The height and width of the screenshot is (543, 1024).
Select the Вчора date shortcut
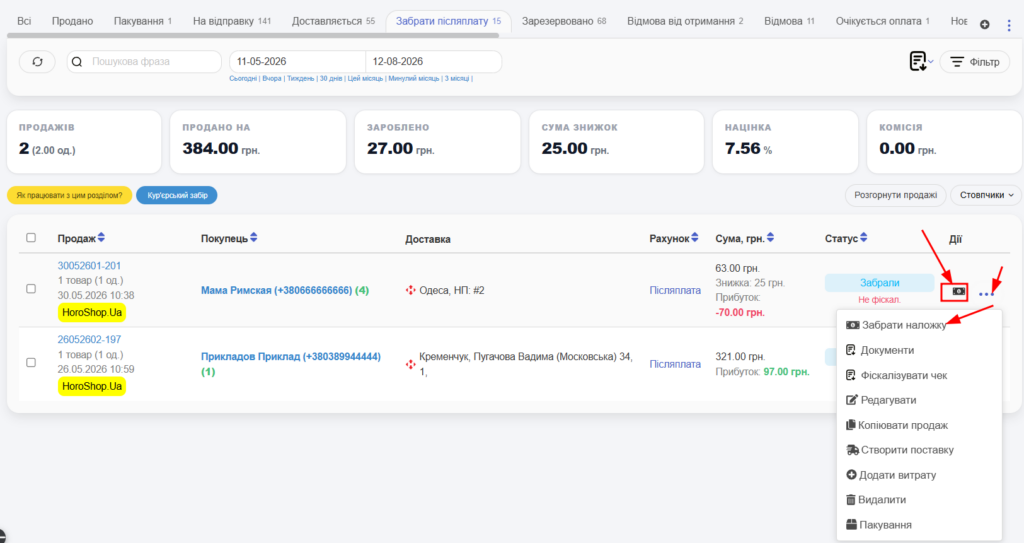pyautogui.click(x=272, y=78)
